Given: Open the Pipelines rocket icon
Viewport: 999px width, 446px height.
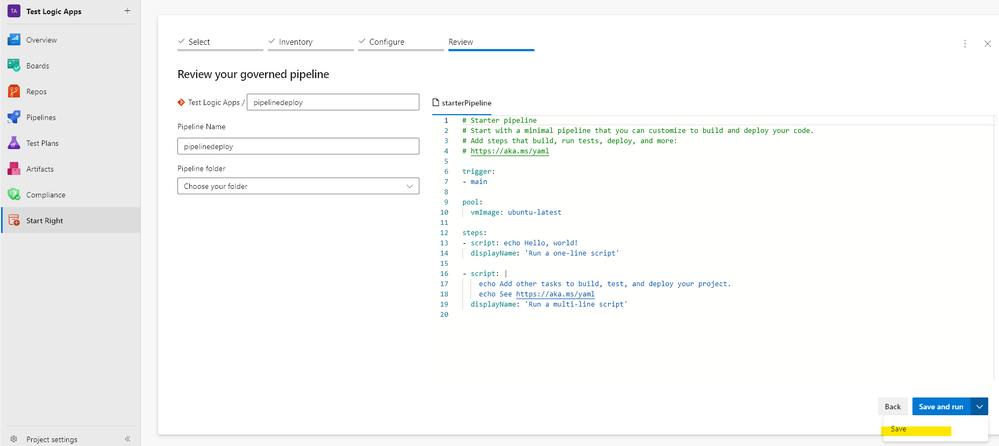Looking at the screenshot, I should click(14, 117).
